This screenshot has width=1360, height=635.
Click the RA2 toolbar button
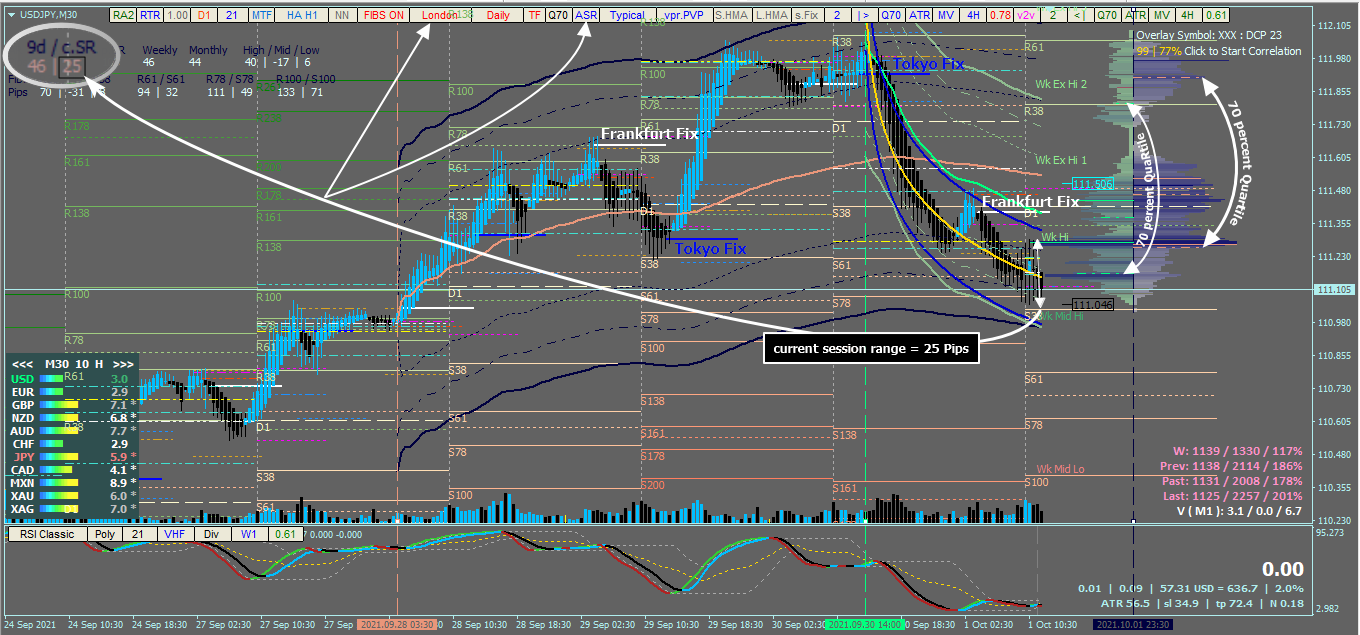[122, 15]
